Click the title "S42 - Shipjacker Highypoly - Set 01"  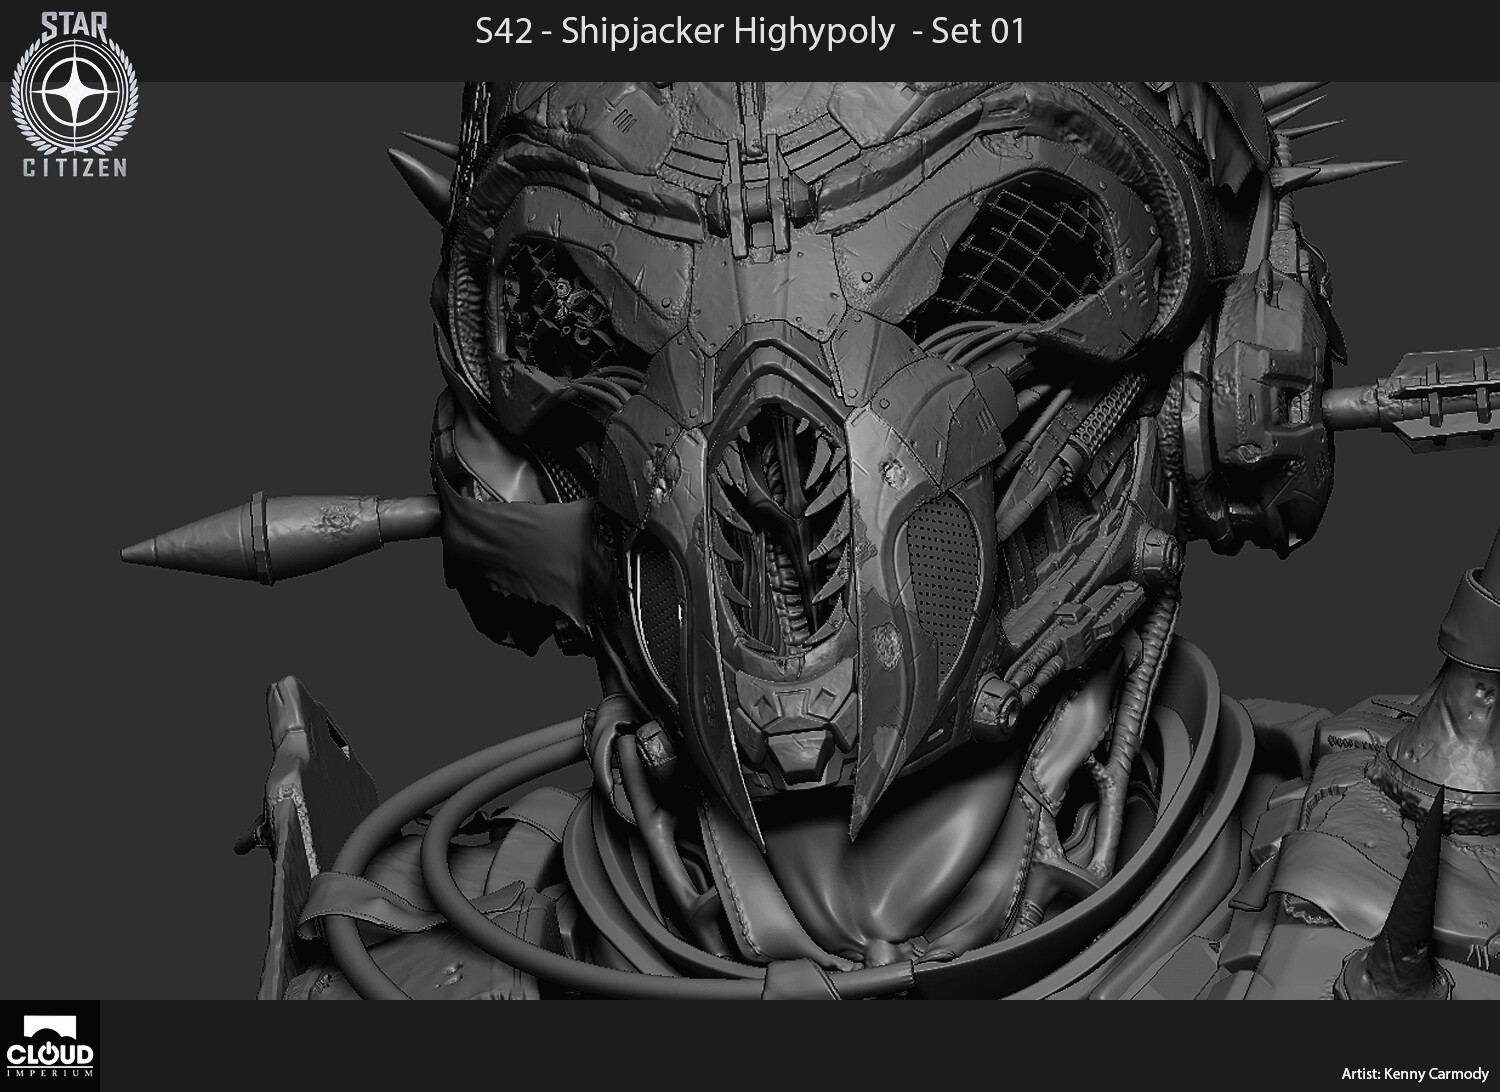click(750, 32)
